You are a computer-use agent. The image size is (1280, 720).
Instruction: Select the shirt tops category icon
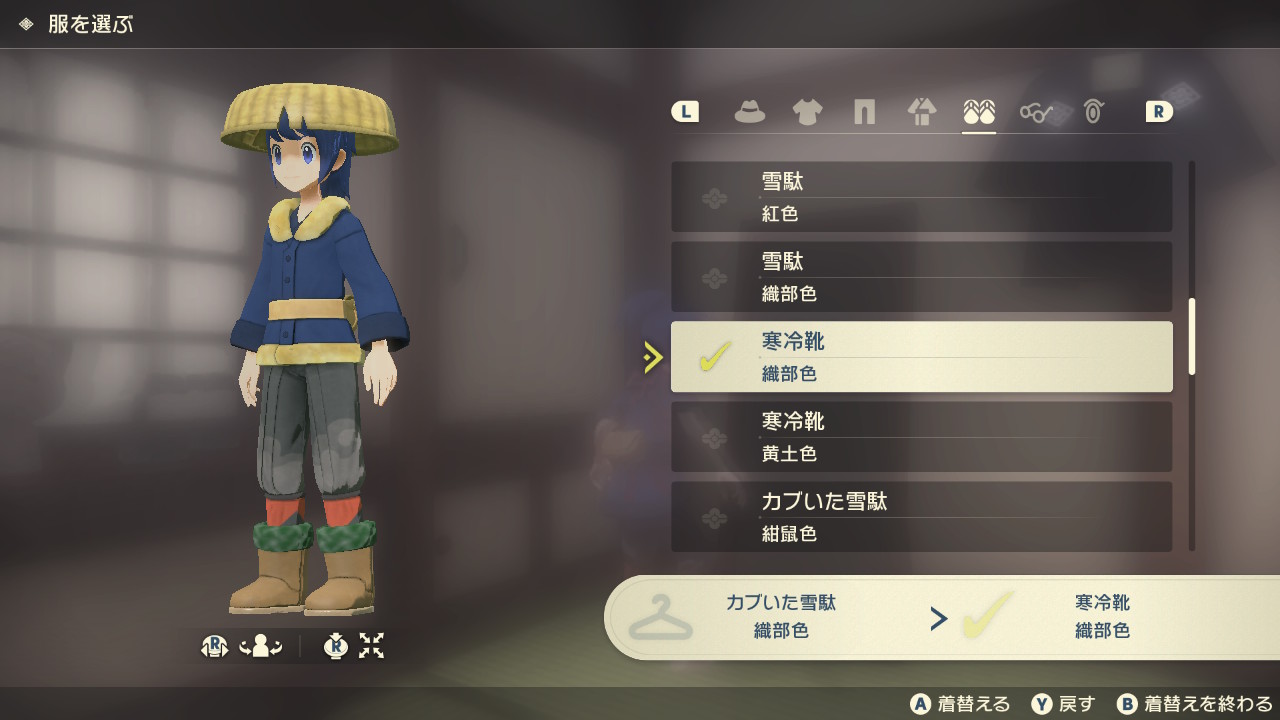[x=807, y=112]
